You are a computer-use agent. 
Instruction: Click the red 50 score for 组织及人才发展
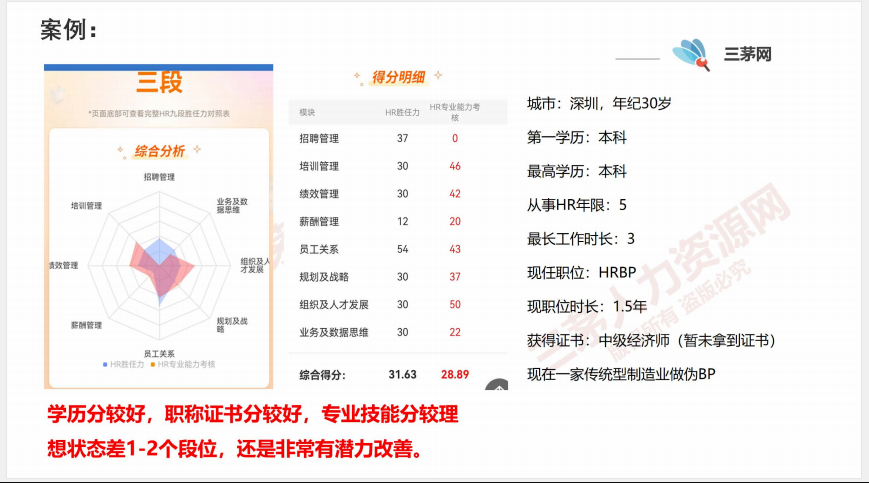[x=455, y=305]
